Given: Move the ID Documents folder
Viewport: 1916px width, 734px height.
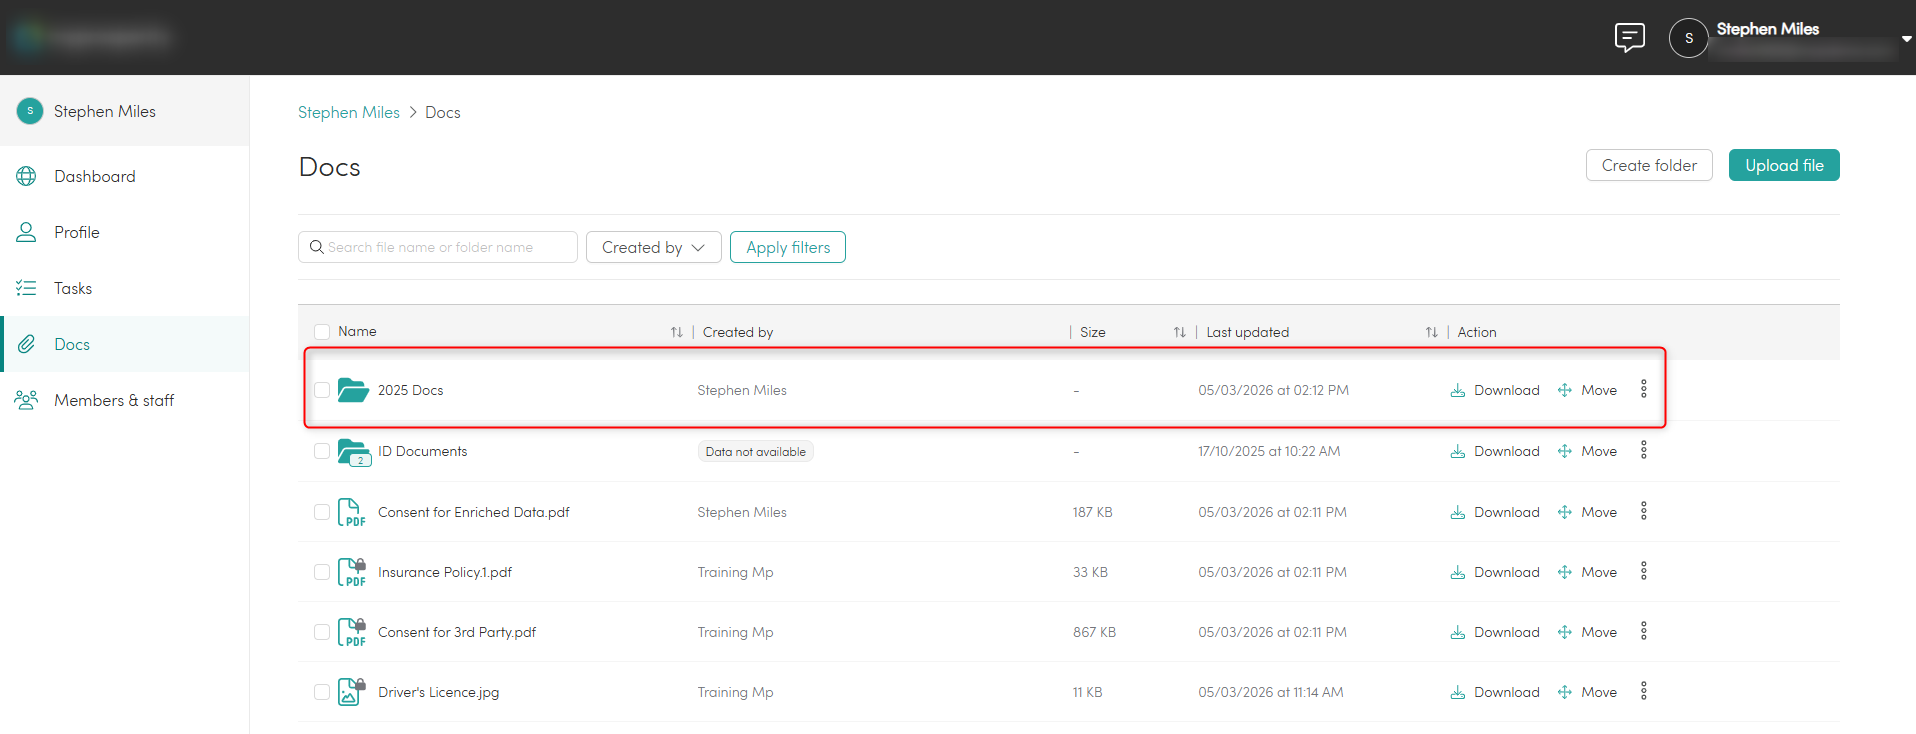Looking at the screenshot, I should [x=1587, y=451].
